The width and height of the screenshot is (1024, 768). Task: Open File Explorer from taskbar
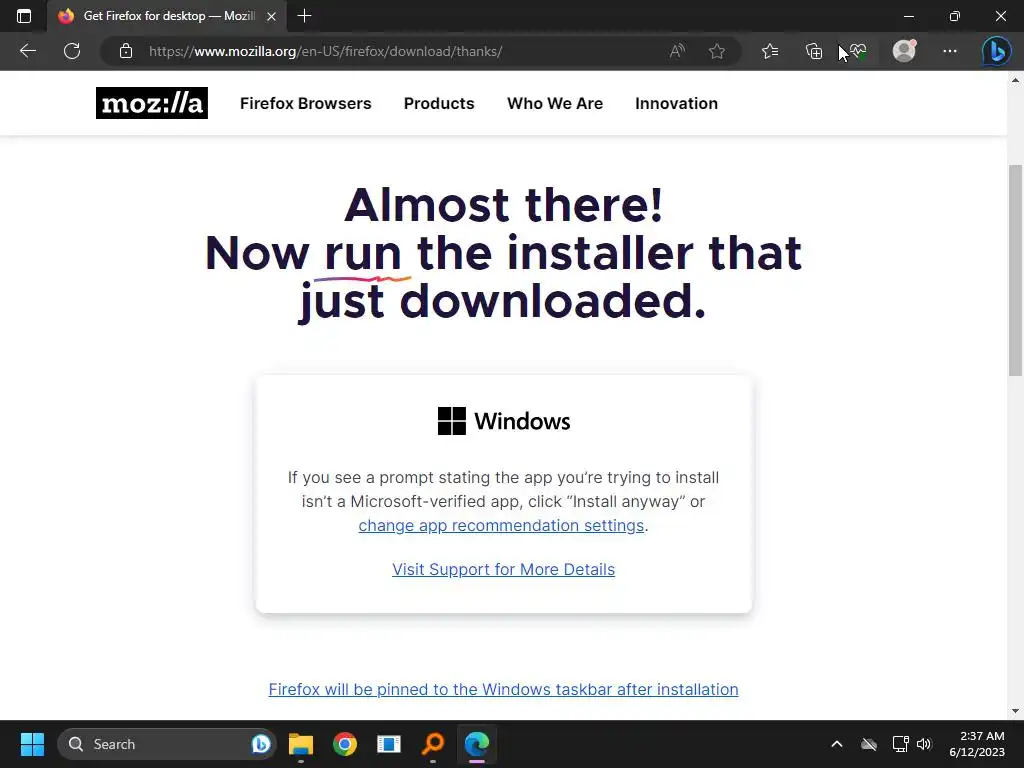[x=301, y=744]
